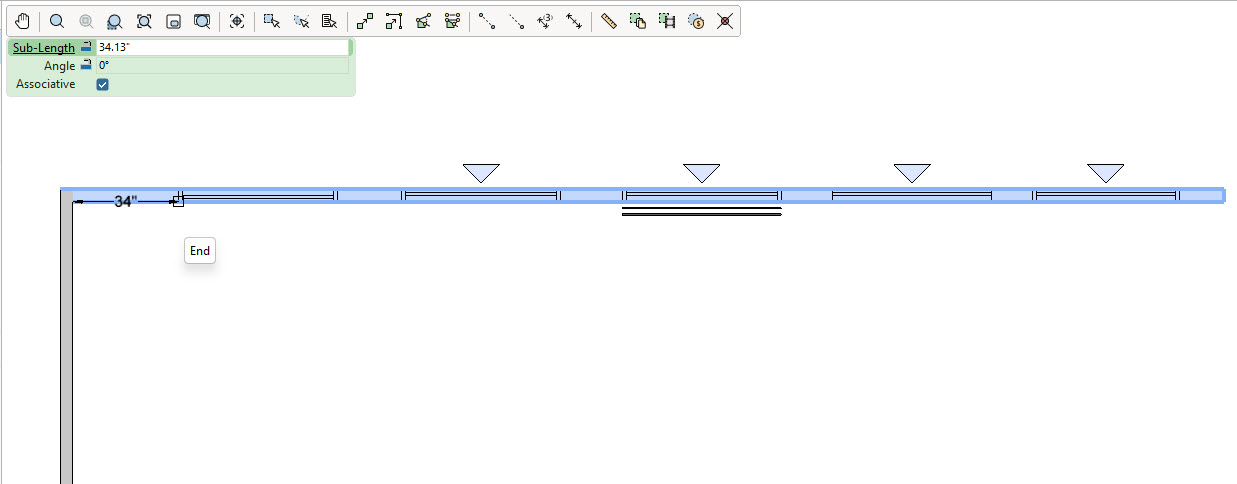Click the greyed-out zoom icon
This screenshot has height=484, width=1237.
tap(86, 21)
